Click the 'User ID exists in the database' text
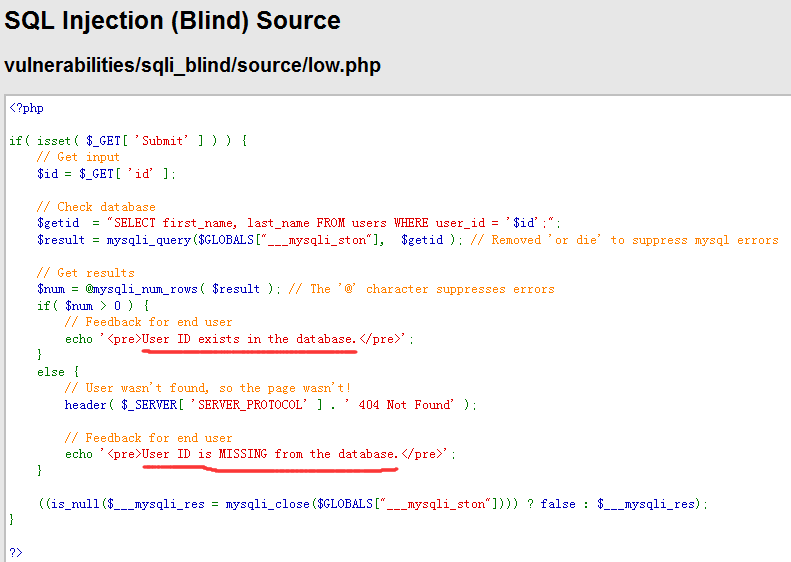 pos(248,339)
